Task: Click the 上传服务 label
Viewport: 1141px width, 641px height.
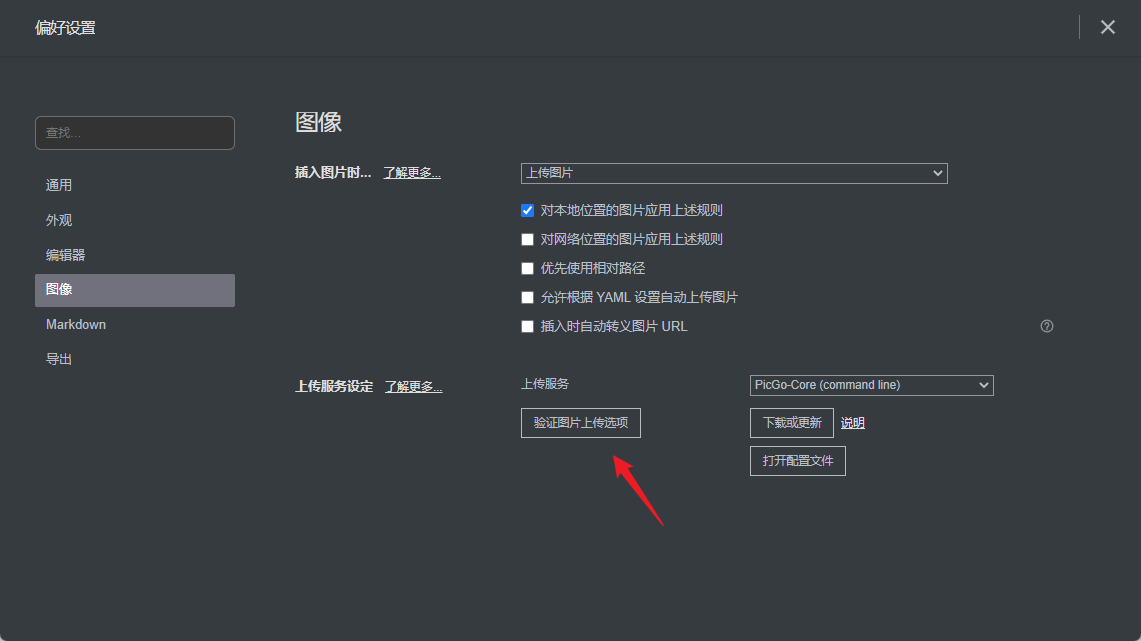Action: tap(545, 383)
